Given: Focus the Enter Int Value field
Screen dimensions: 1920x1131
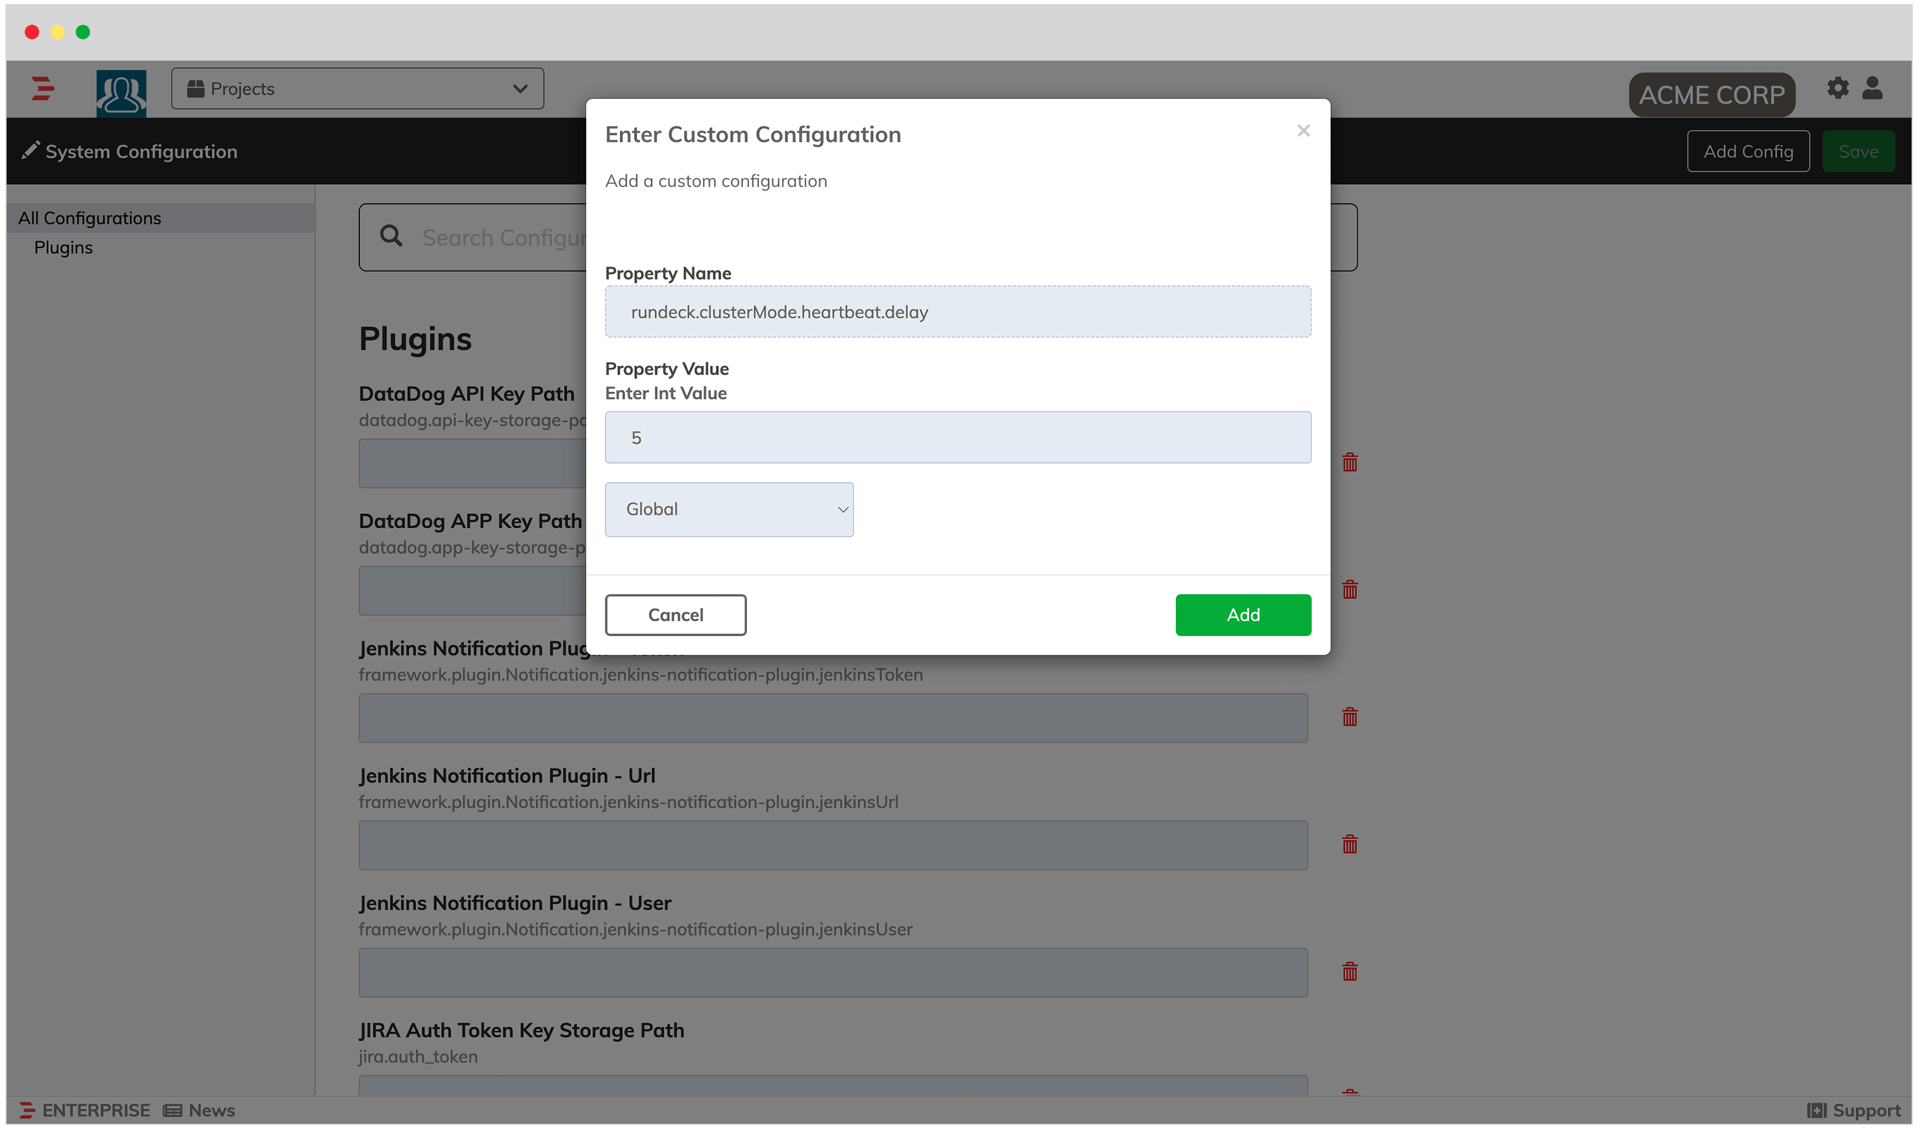Looking at the screenshot, I should pyautogui.click(x=957, y=437).
